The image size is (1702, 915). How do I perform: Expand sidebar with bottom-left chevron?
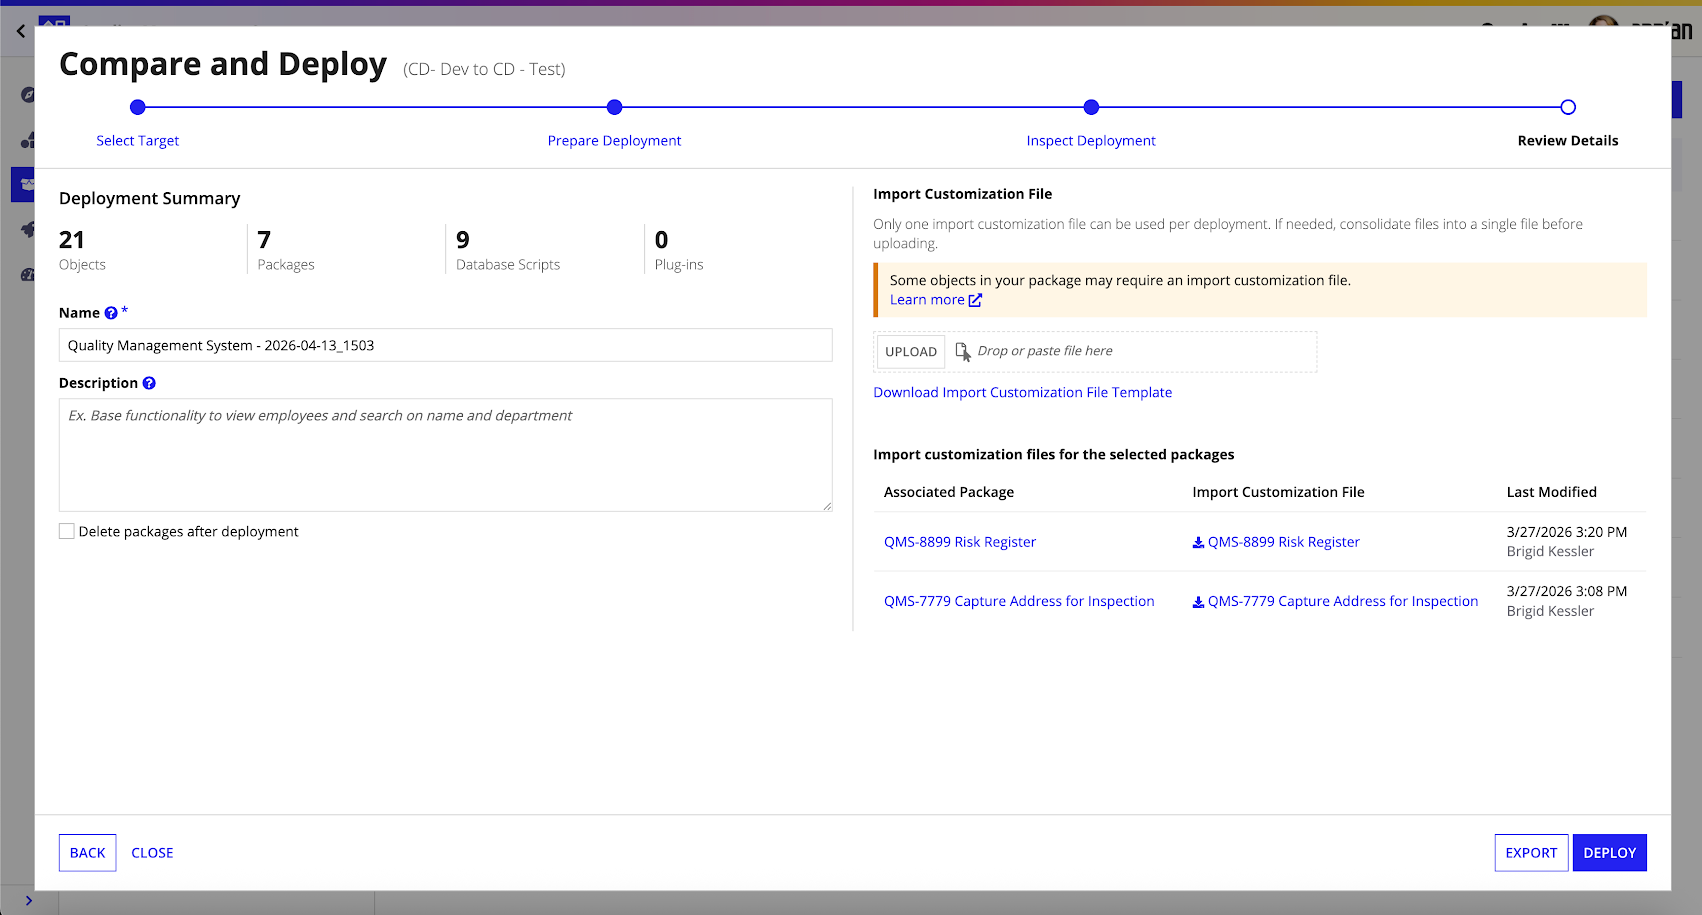pos(28,901)
